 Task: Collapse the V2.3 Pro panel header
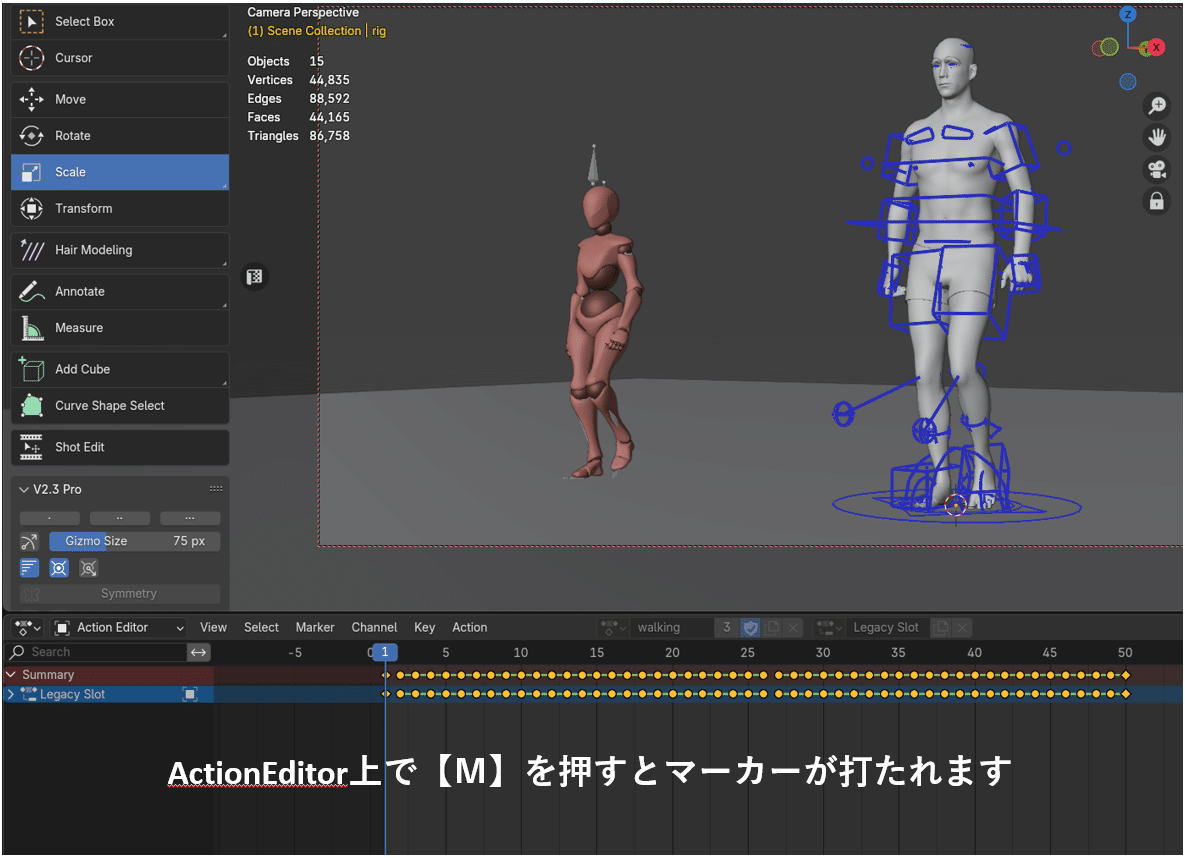[x=25, y=489]
